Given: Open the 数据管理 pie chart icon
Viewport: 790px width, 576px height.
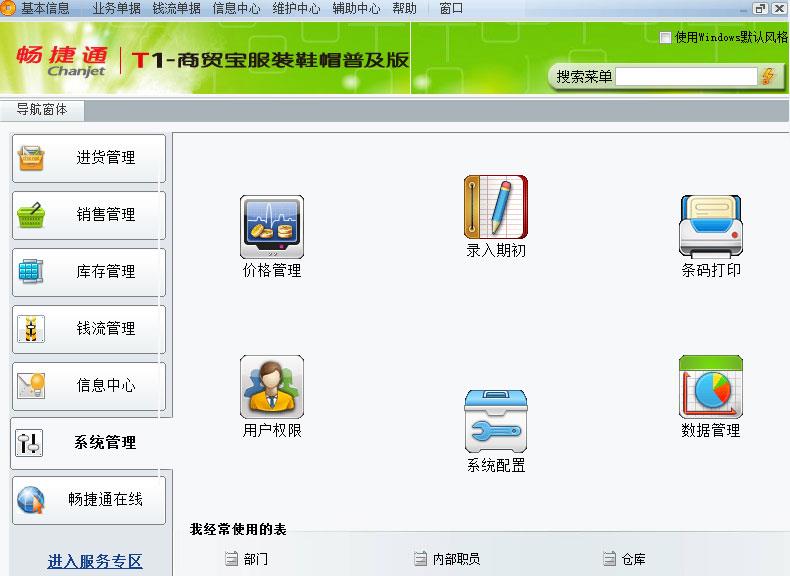Looking at the screenshot, I should point(711,387).
